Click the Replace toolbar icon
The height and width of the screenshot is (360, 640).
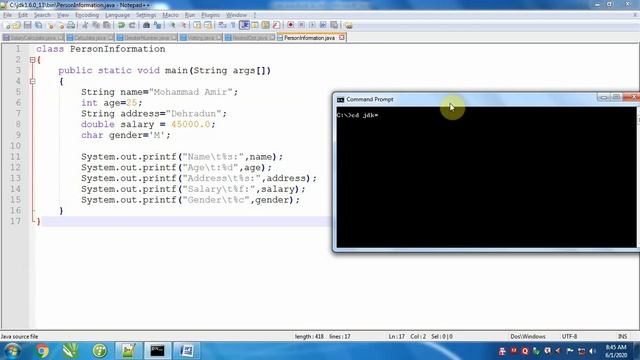click(x=157, y=25)
